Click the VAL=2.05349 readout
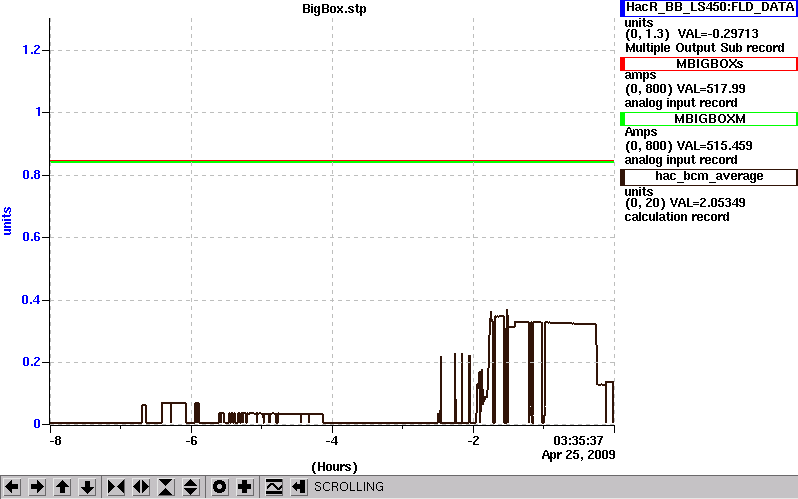The width and height of the screenshot is (798, 499). [x=707, y=203]
